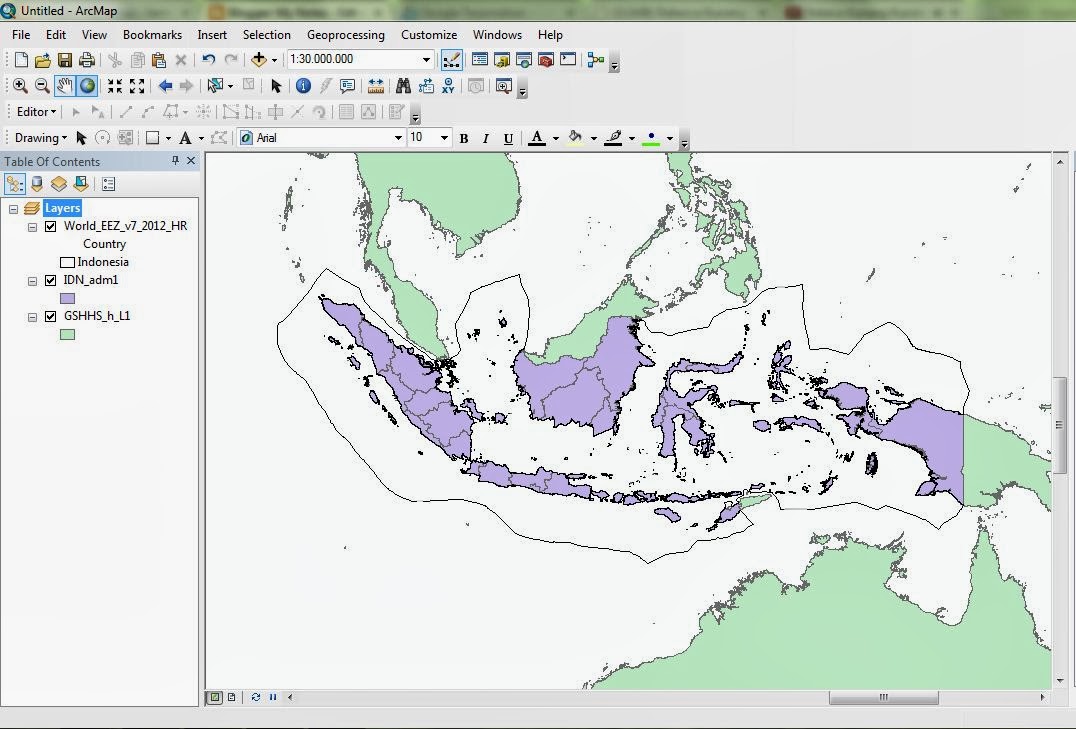1076x729 pixels.
Task: Open the Bookmarks menu
Action: tap(152, 34)
